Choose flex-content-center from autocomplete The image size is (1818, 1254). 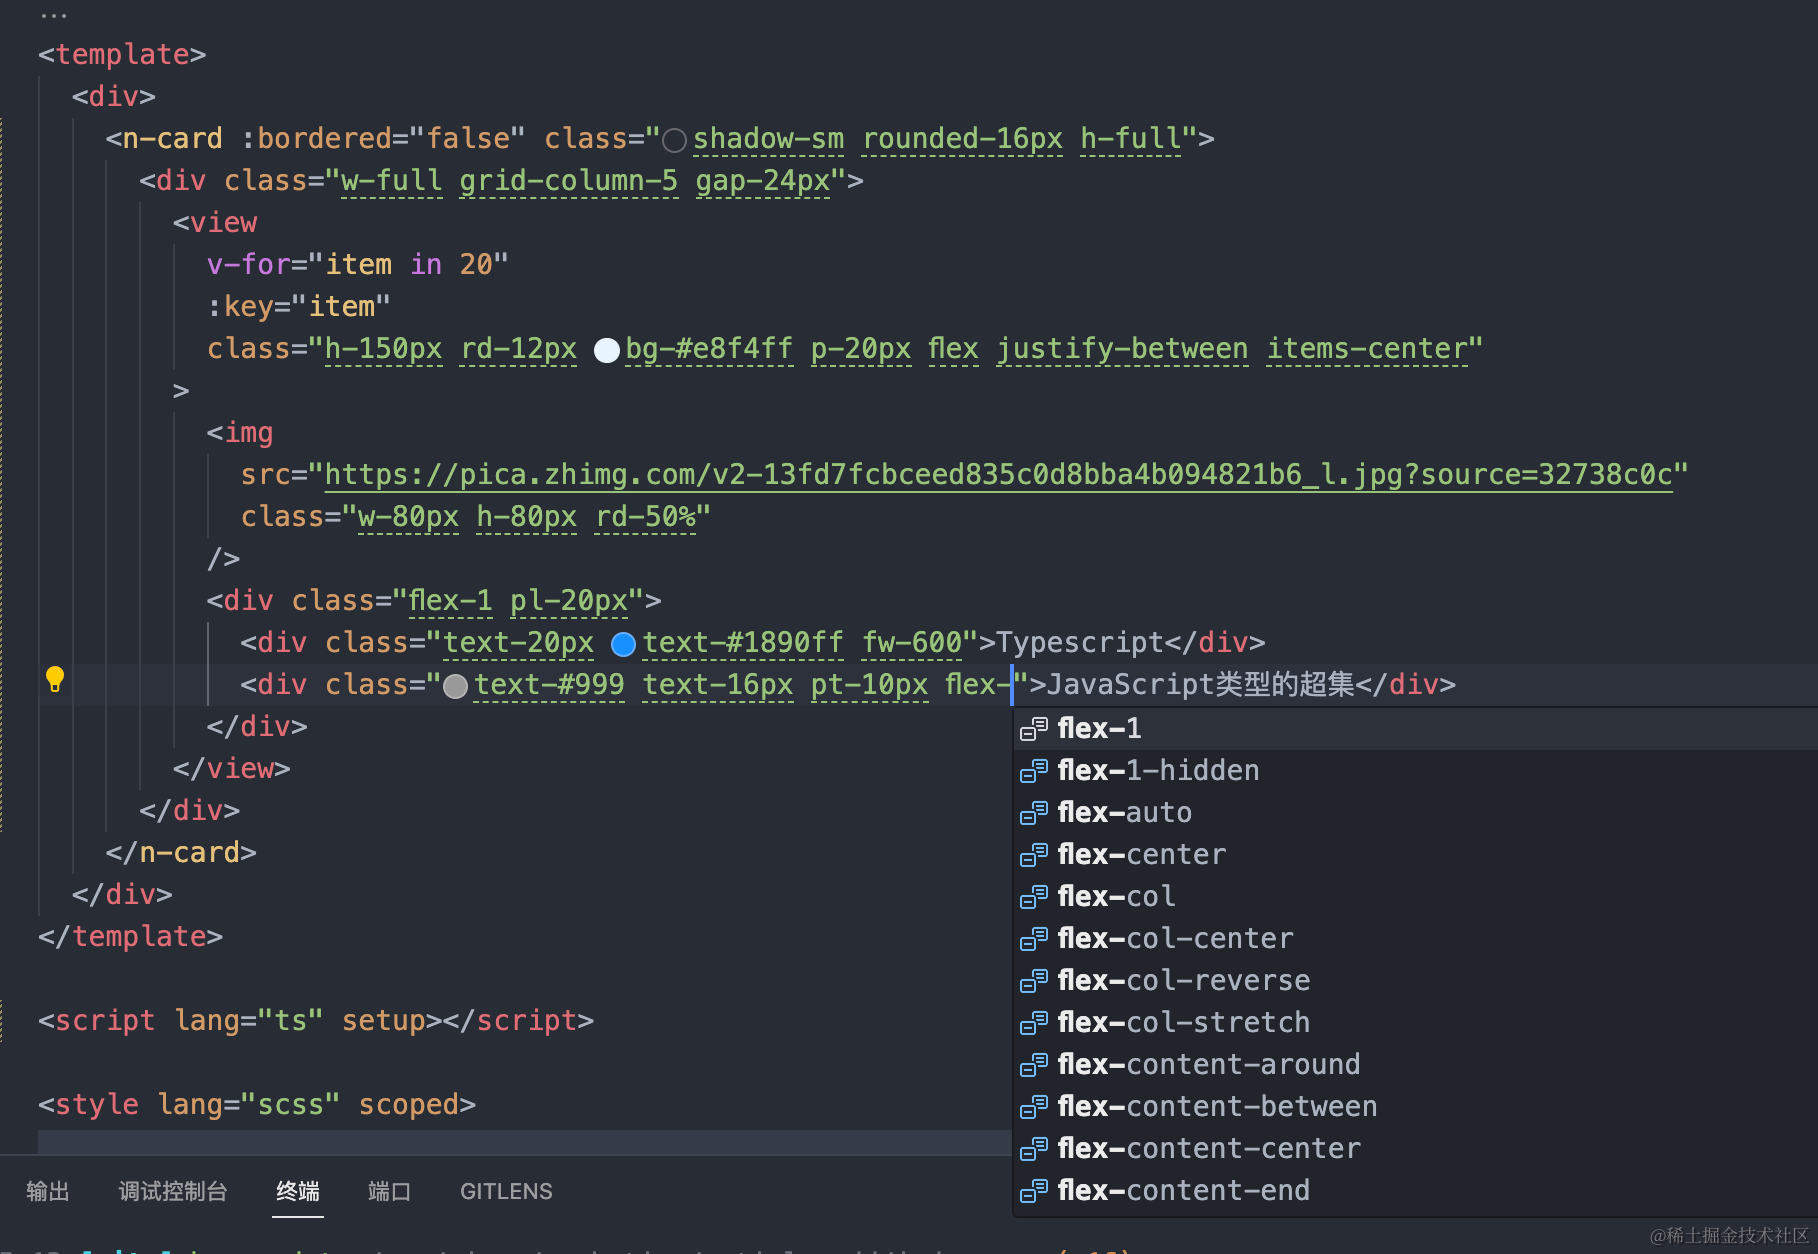click(x=1415, y=1149)
